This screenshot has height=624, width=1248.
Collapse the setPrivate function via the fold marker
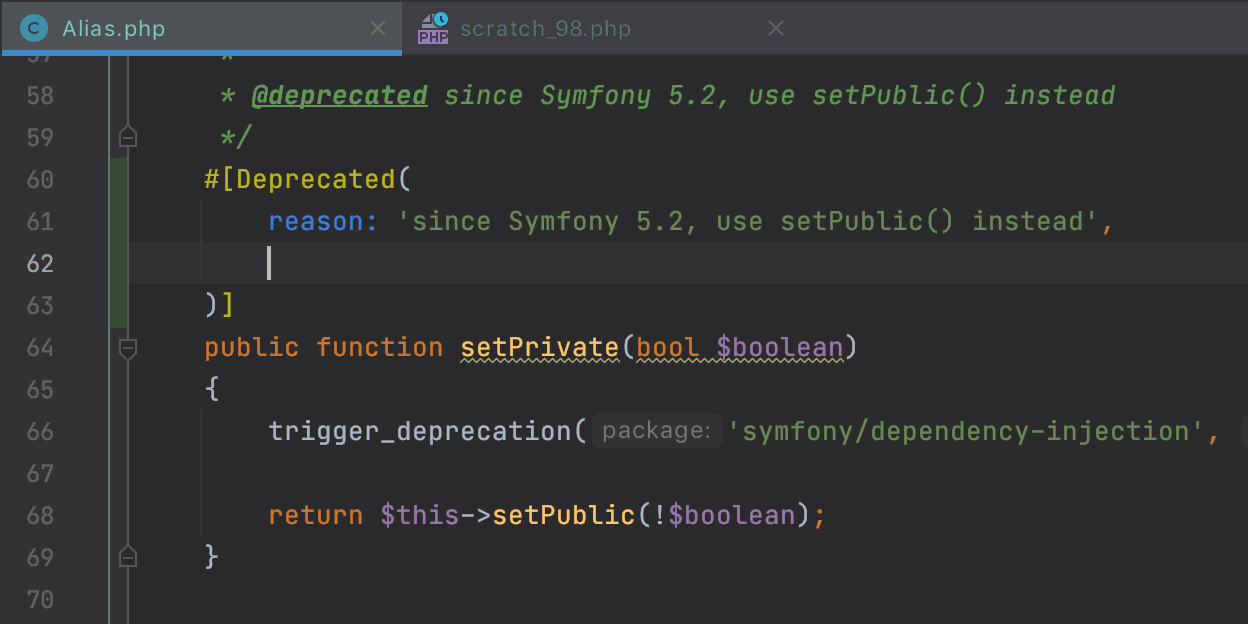tap(128, 347)
